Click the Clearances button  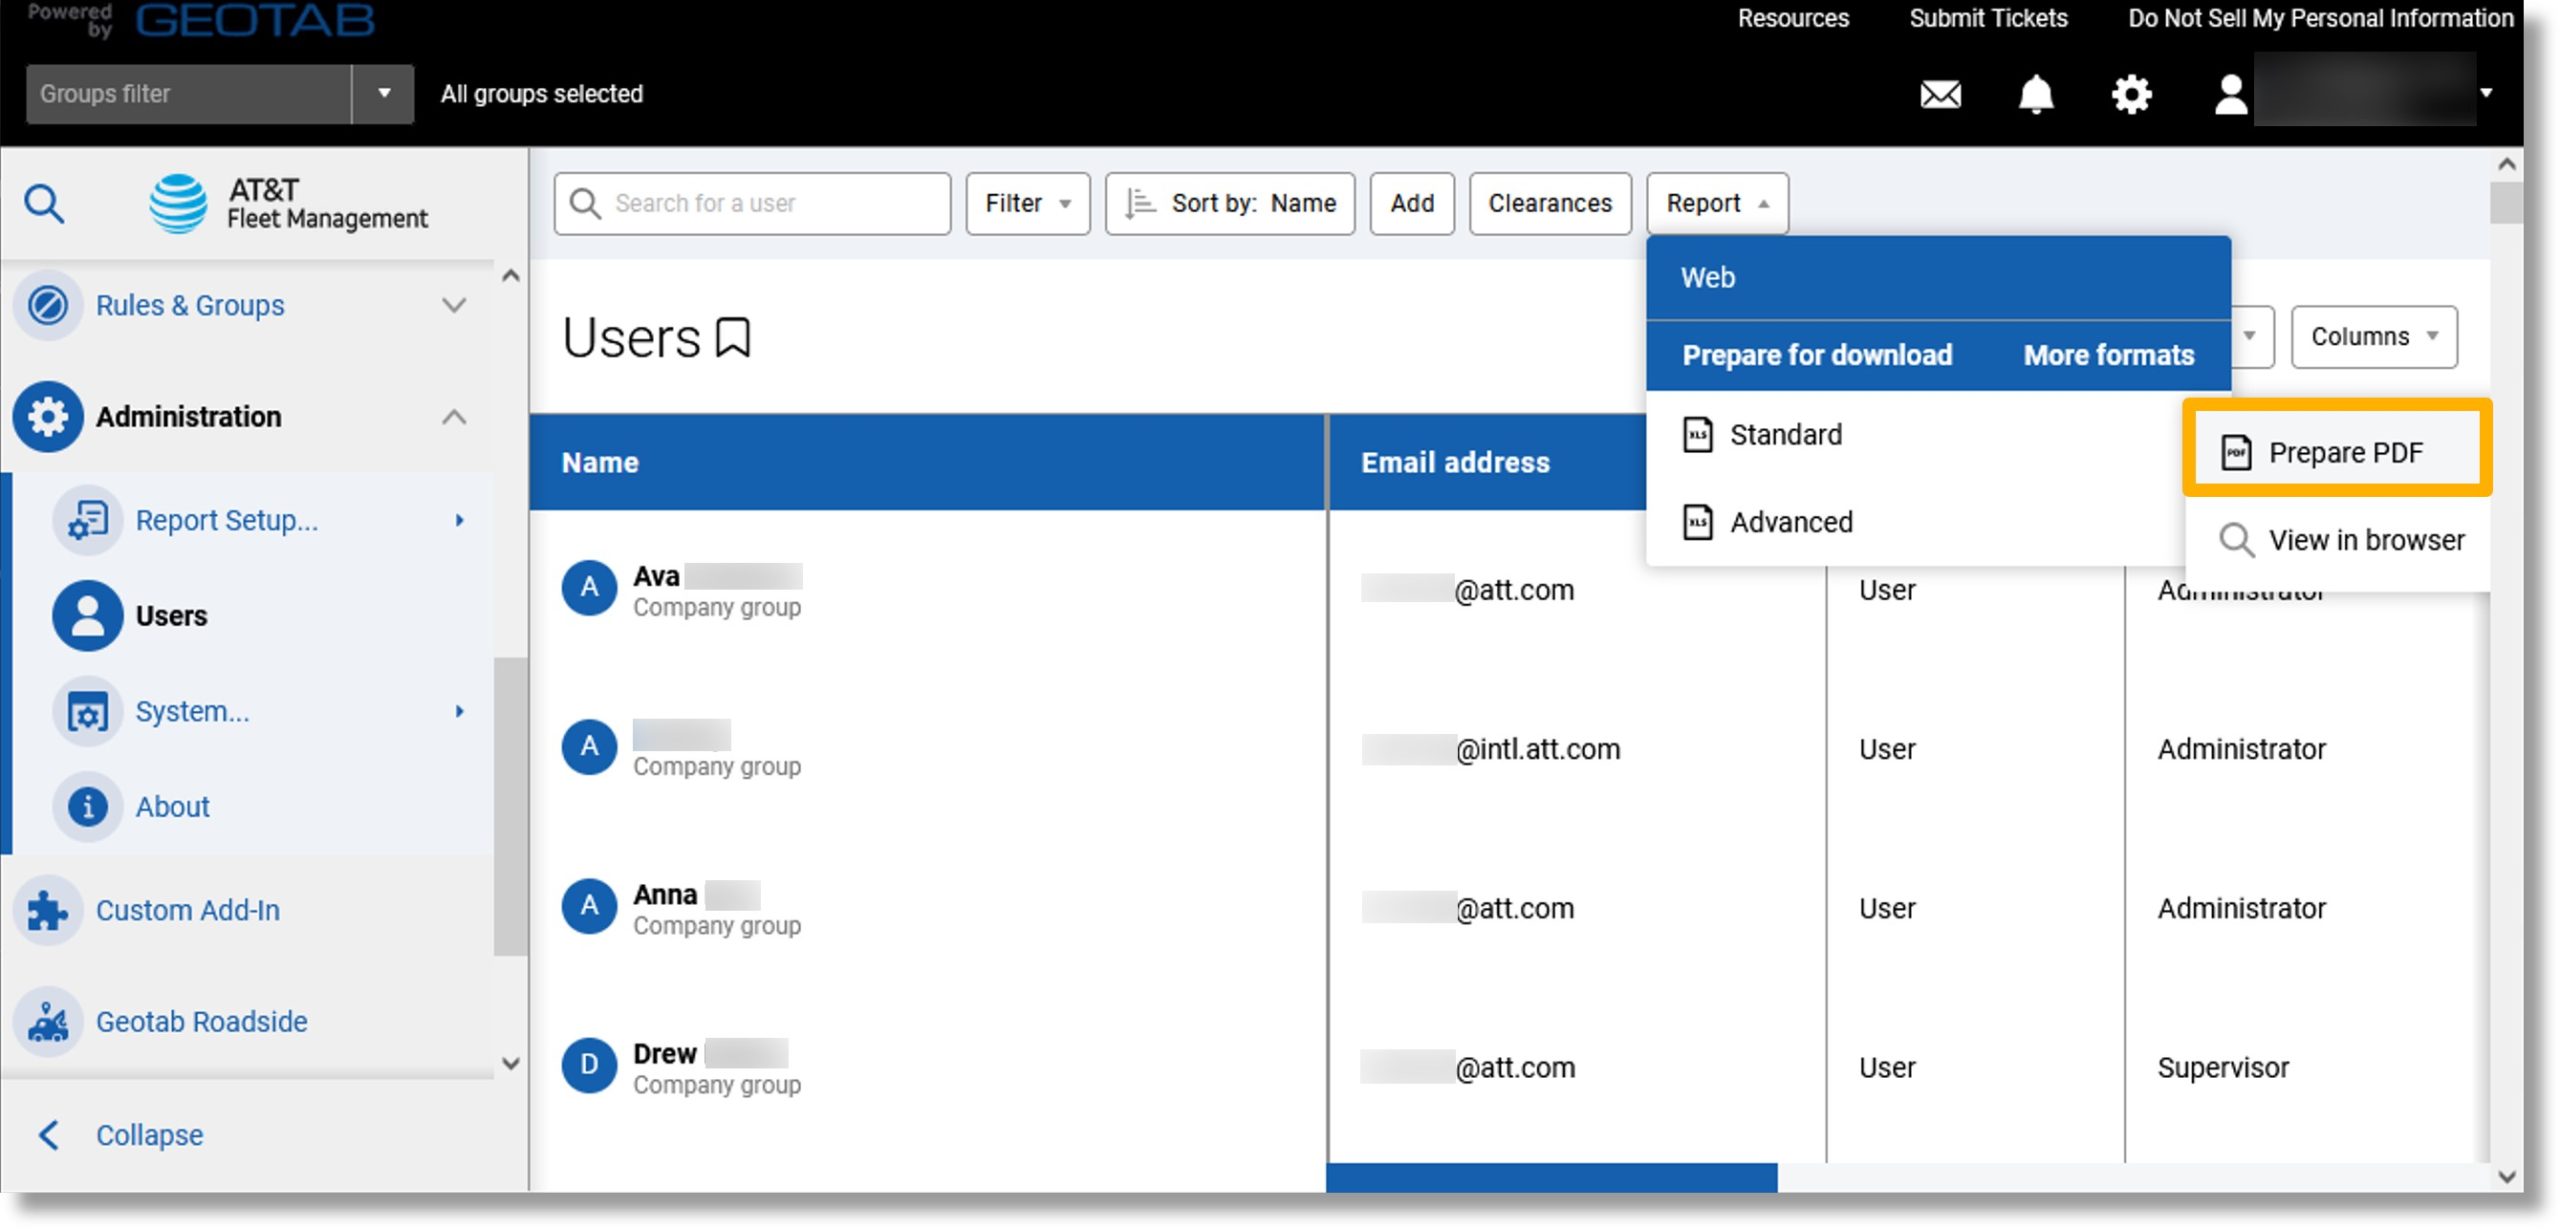(x=1549, y=204)
